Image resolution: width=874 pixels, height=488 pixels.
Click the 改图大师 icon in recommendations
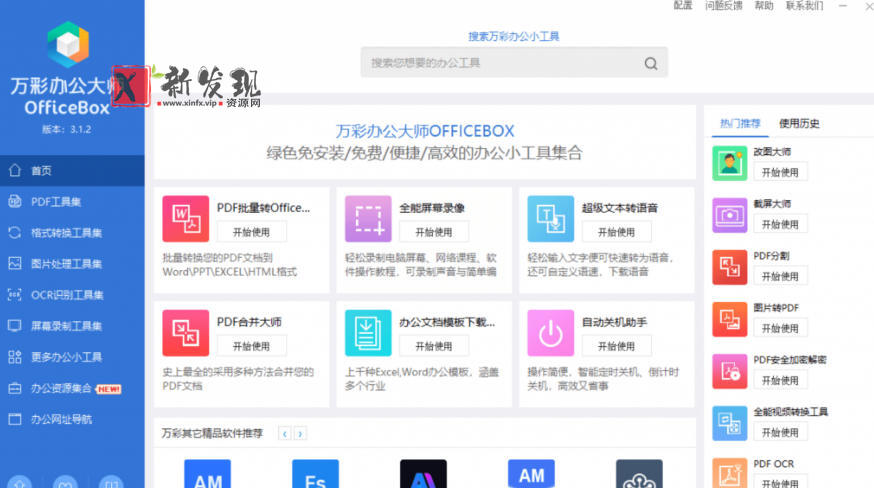point(730,163)
